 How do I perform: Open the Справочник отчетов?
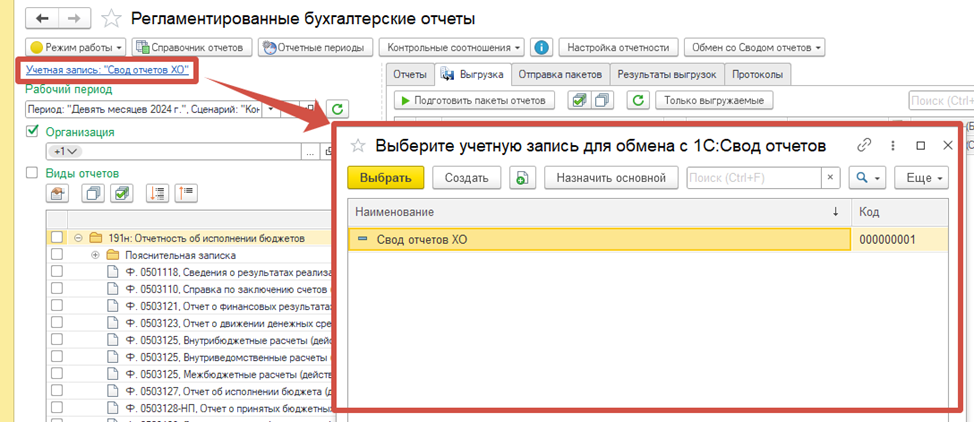click(192, 47)
